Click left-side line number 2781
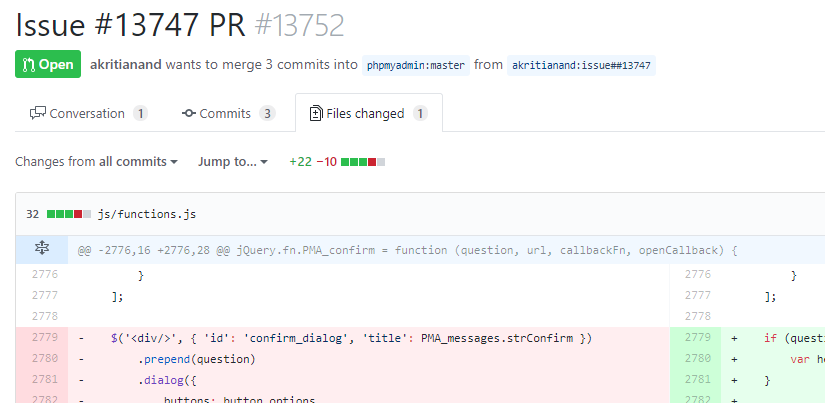 coord(45,379)
